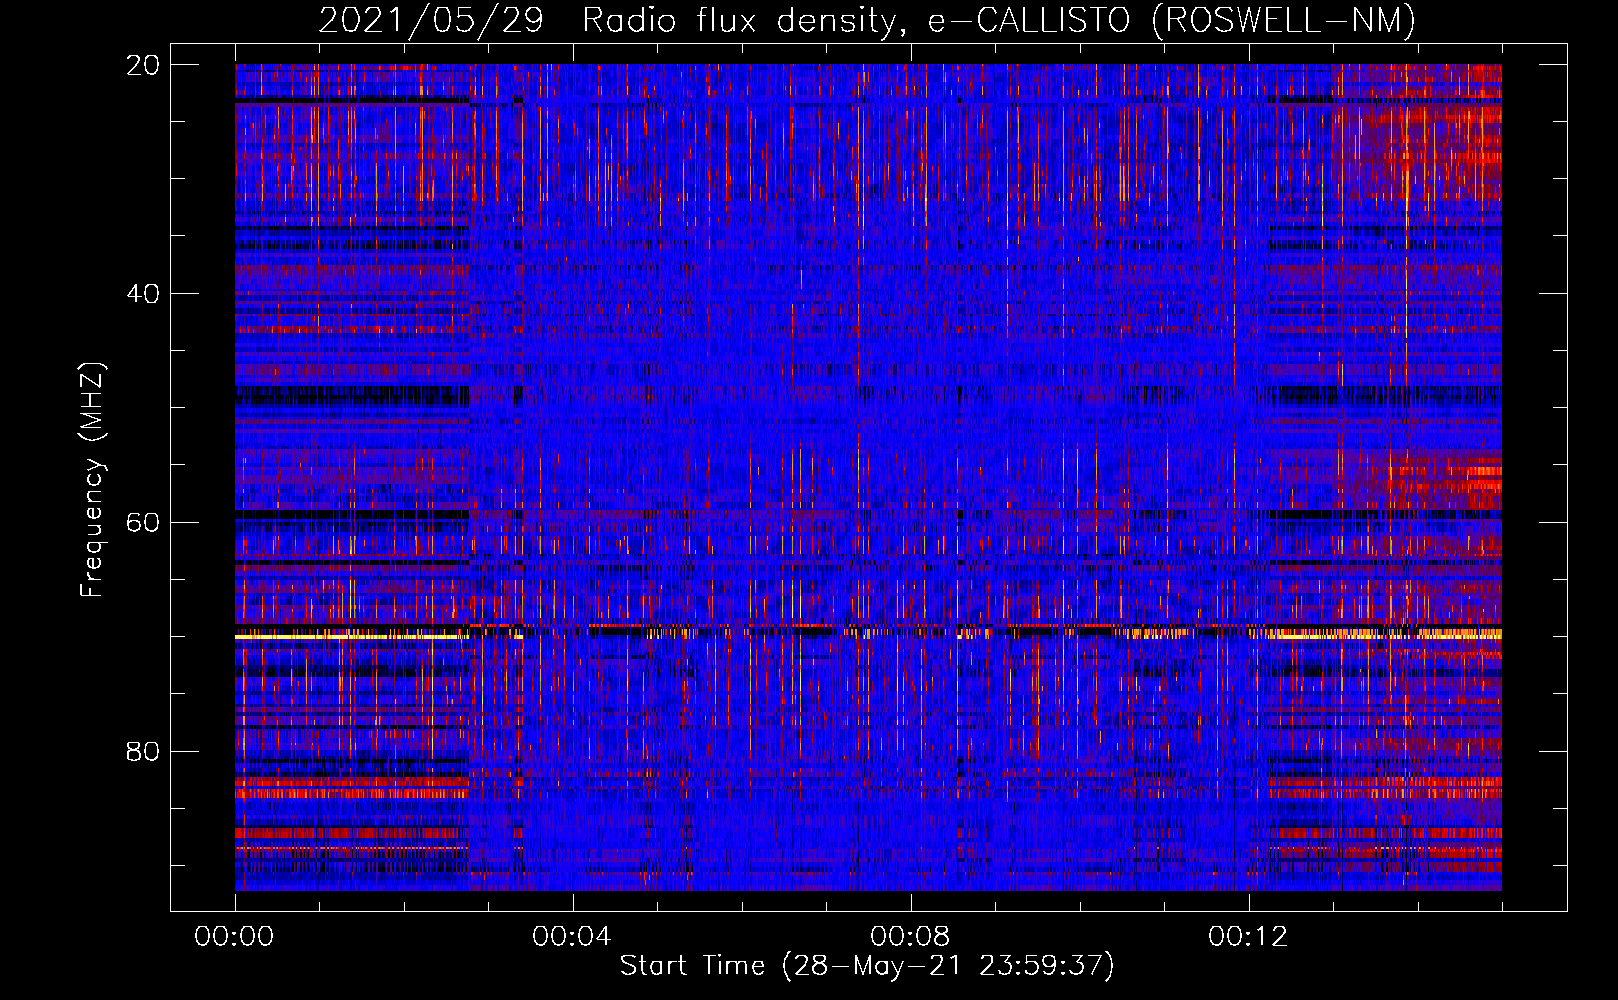Click the '80' frequency tick label
Screen dimensions: 1618x1000
(x=143, y=751)
